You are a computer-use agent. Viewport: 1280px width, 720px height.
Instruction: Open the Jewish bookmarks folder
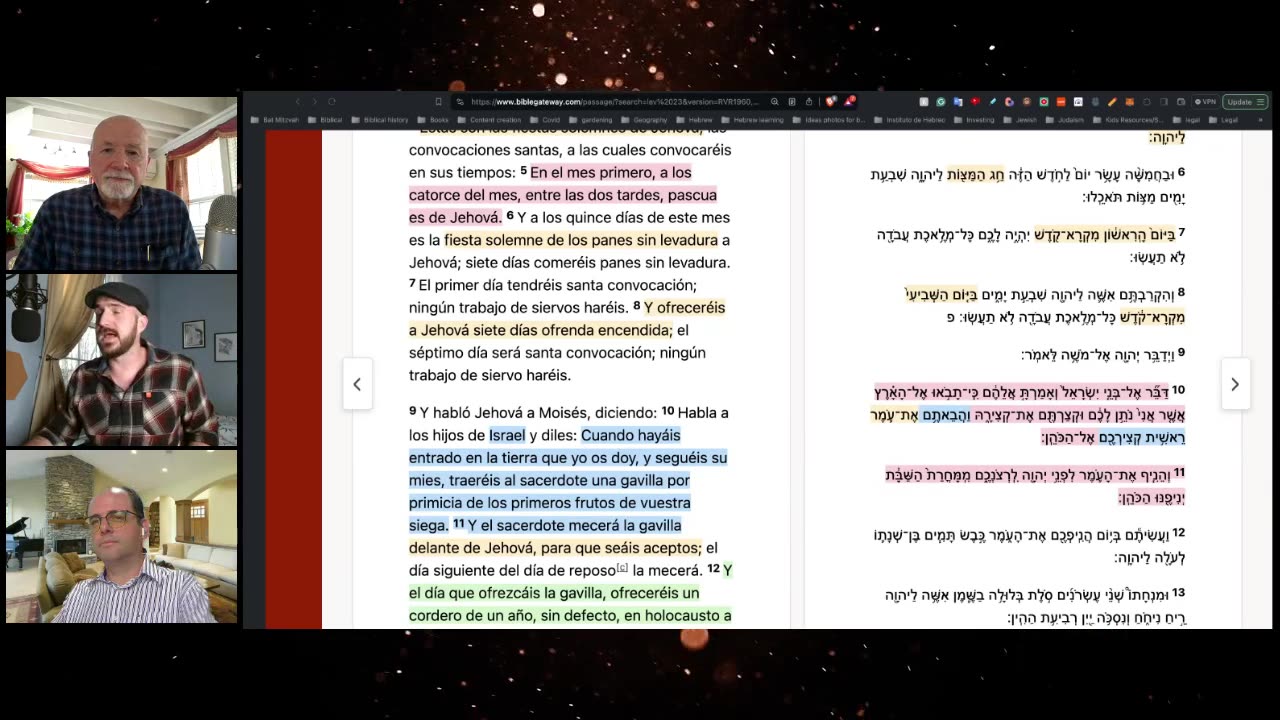point(1020,120)
